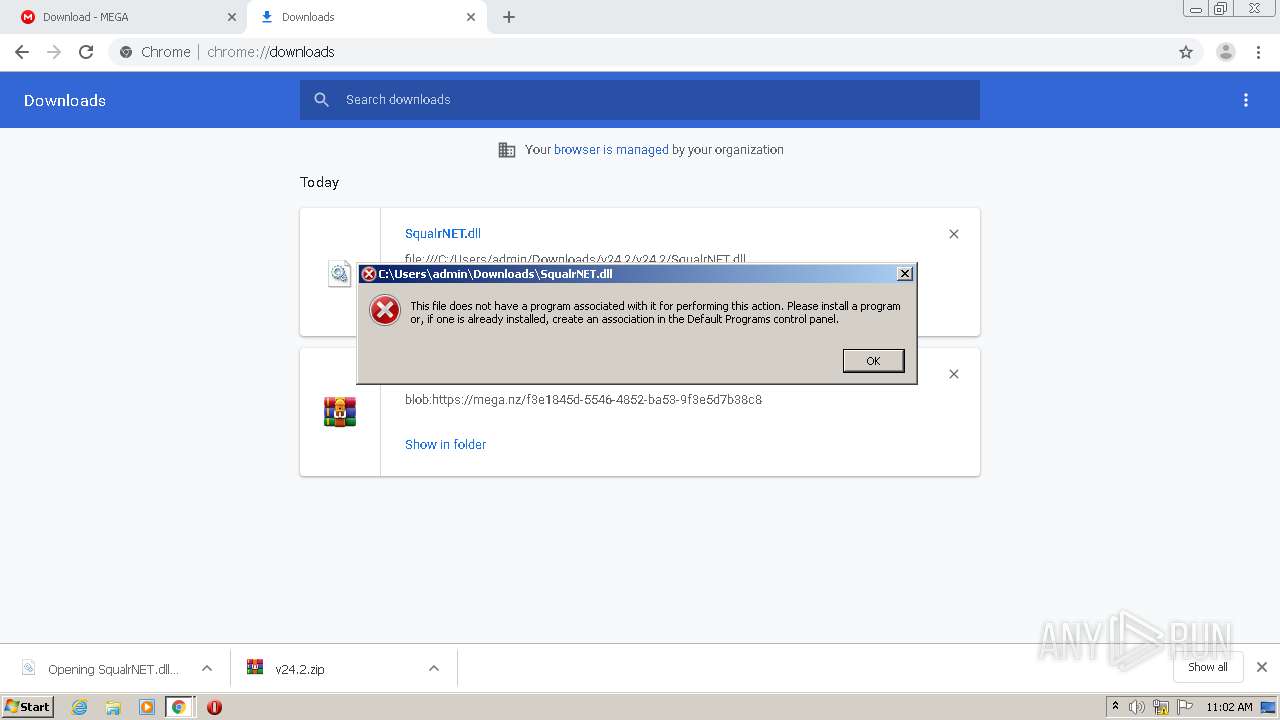
Task: Open a new browser tab
Action: pyautogui.click(x=509, y=17)
